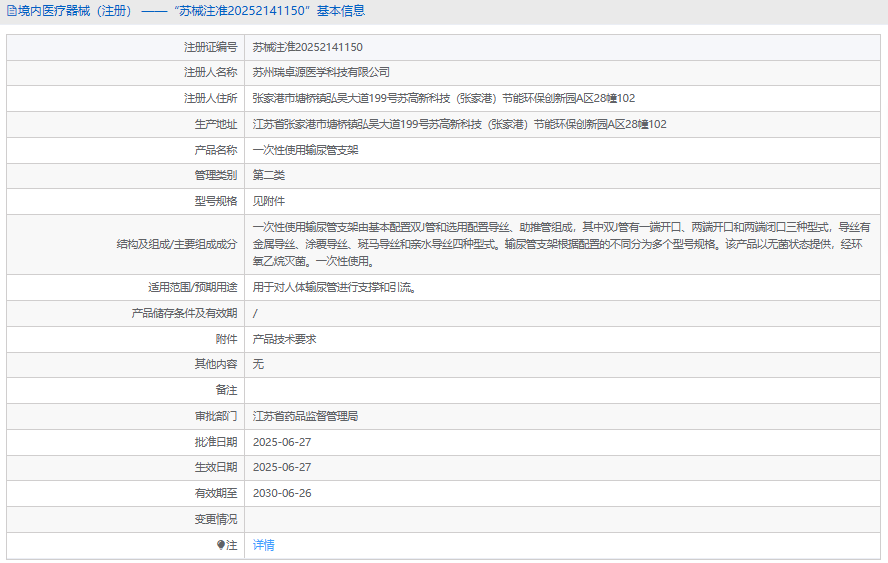Click the 生效日期 row label
This screenshot has width=888, height=563.
216,467
